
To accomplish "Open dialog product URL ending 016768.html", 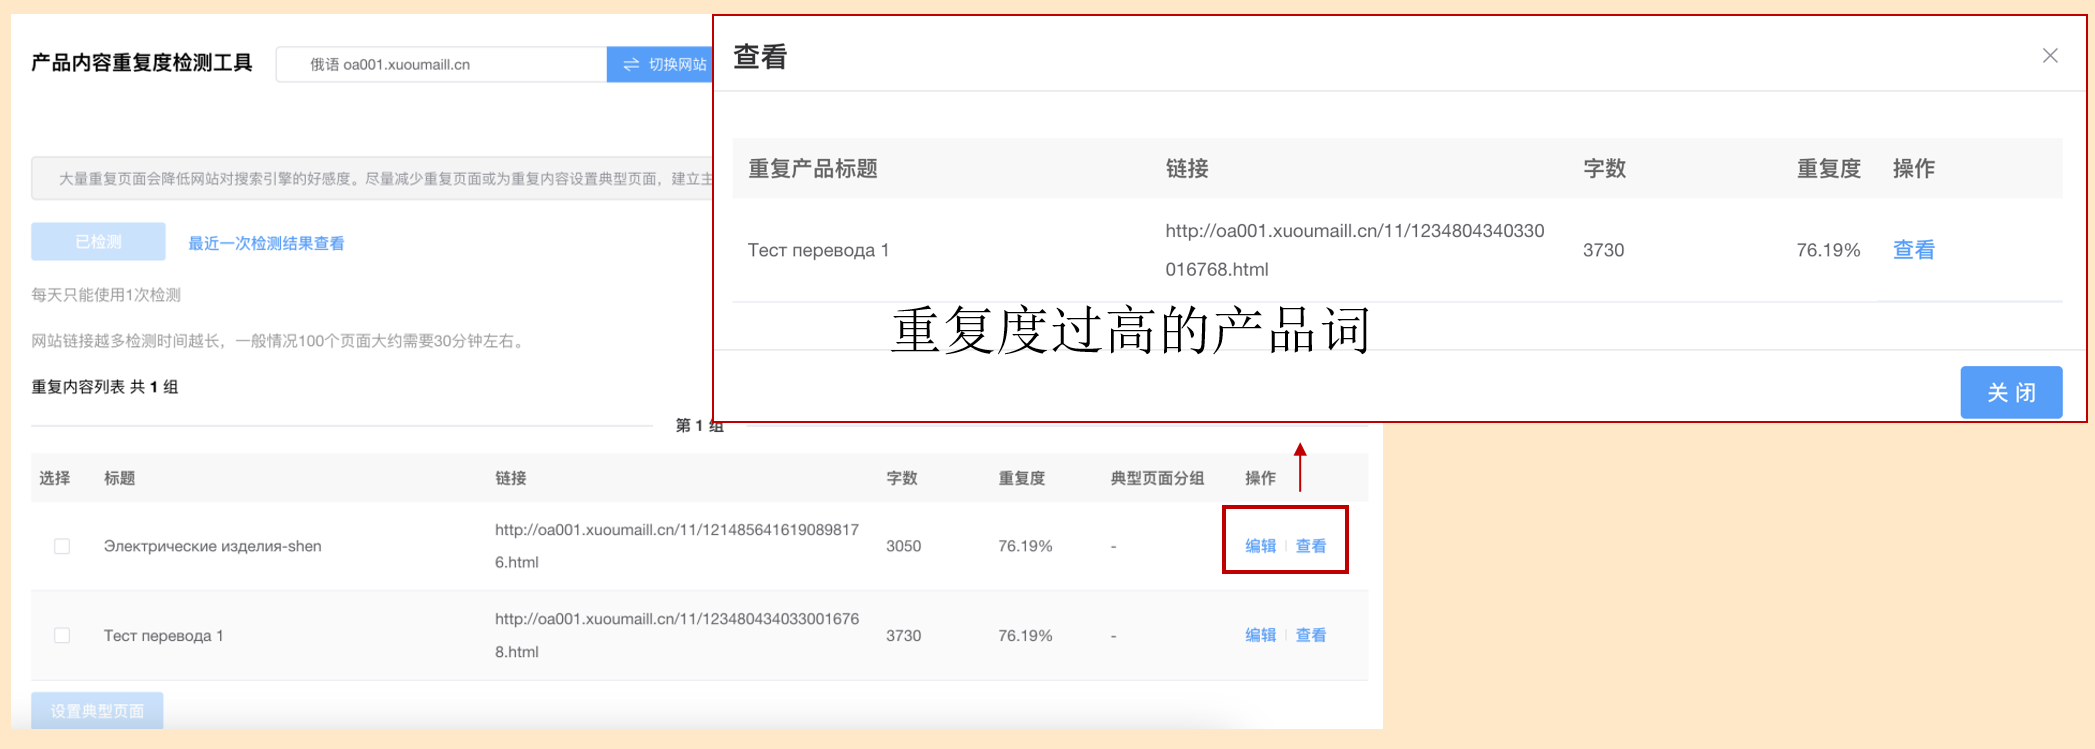I will [x=1355, y=250].
